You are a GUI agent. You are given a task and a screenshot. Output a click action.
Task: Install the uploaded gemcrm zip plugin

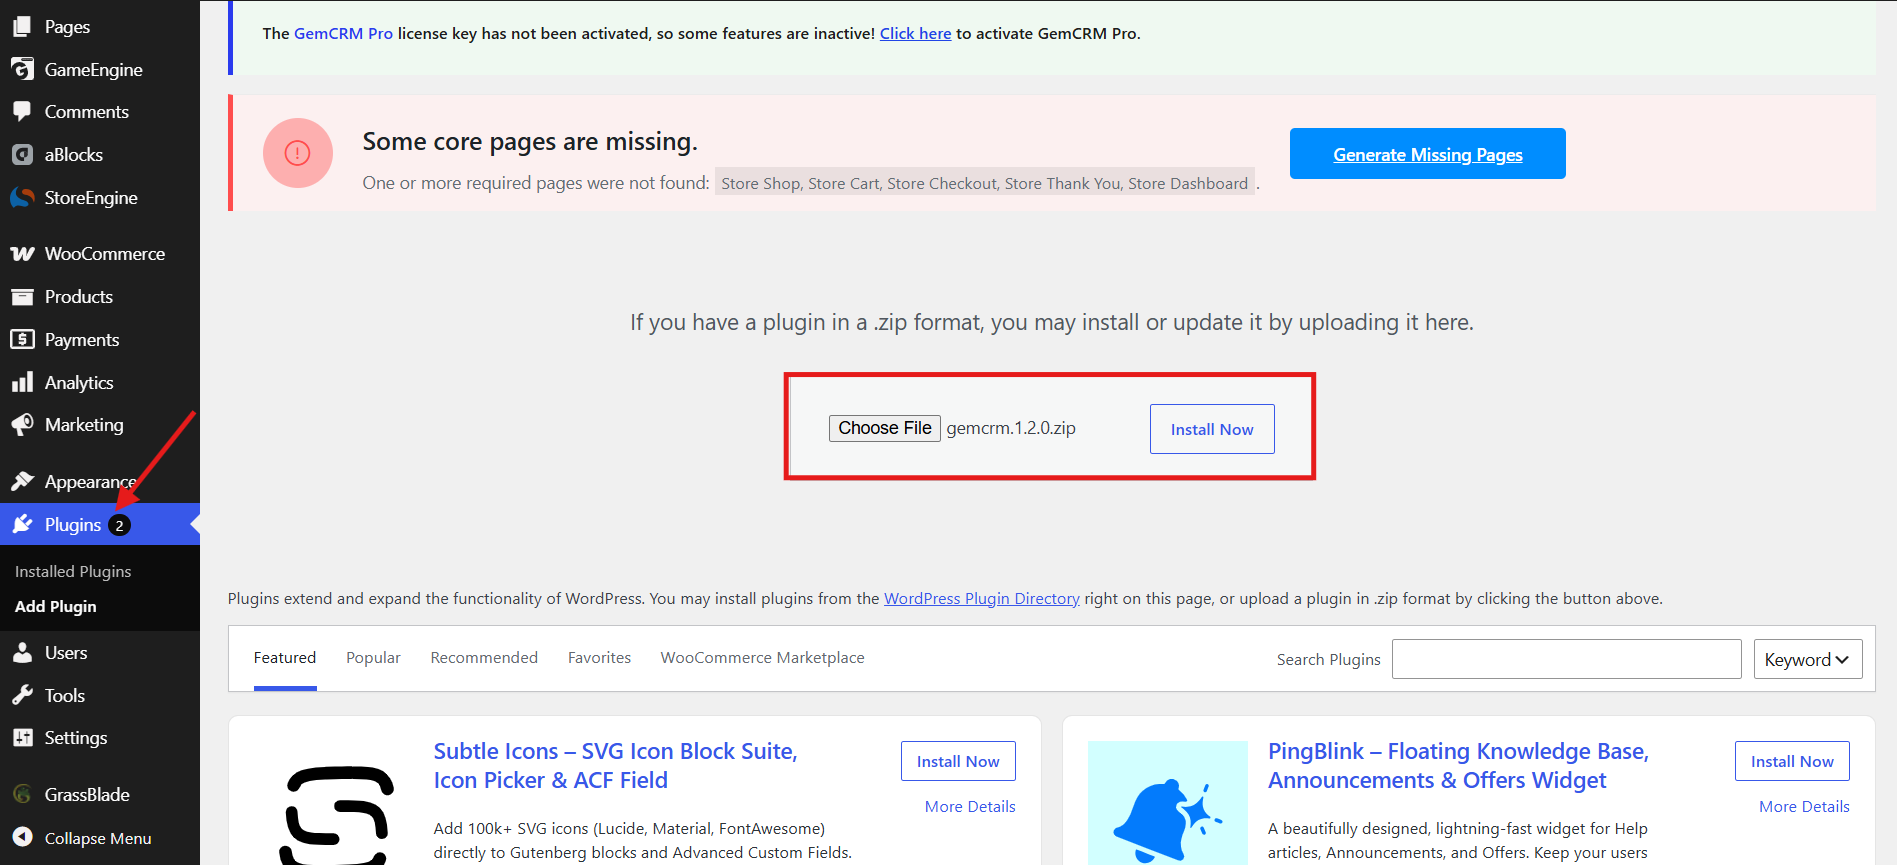click(x=1212, y=429)
